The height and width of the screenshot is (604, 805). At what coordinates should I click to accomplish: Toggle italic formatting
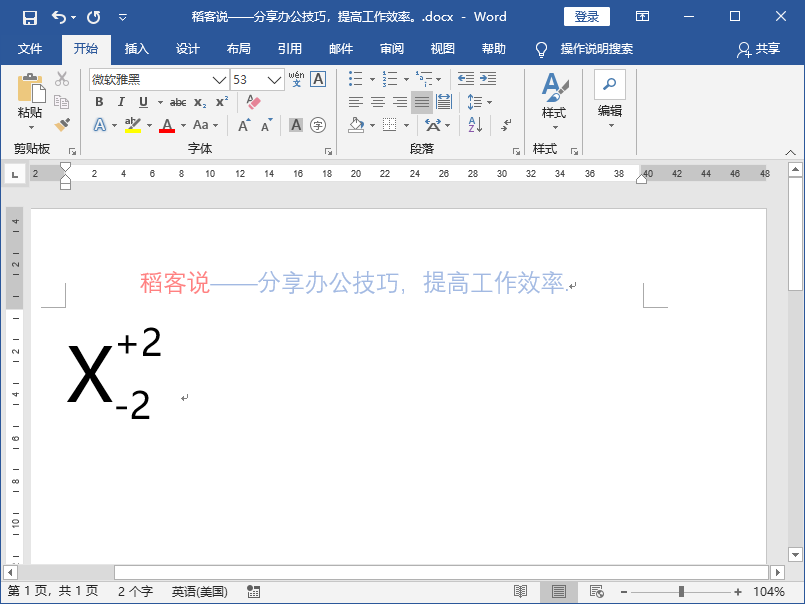pos(121,102)
